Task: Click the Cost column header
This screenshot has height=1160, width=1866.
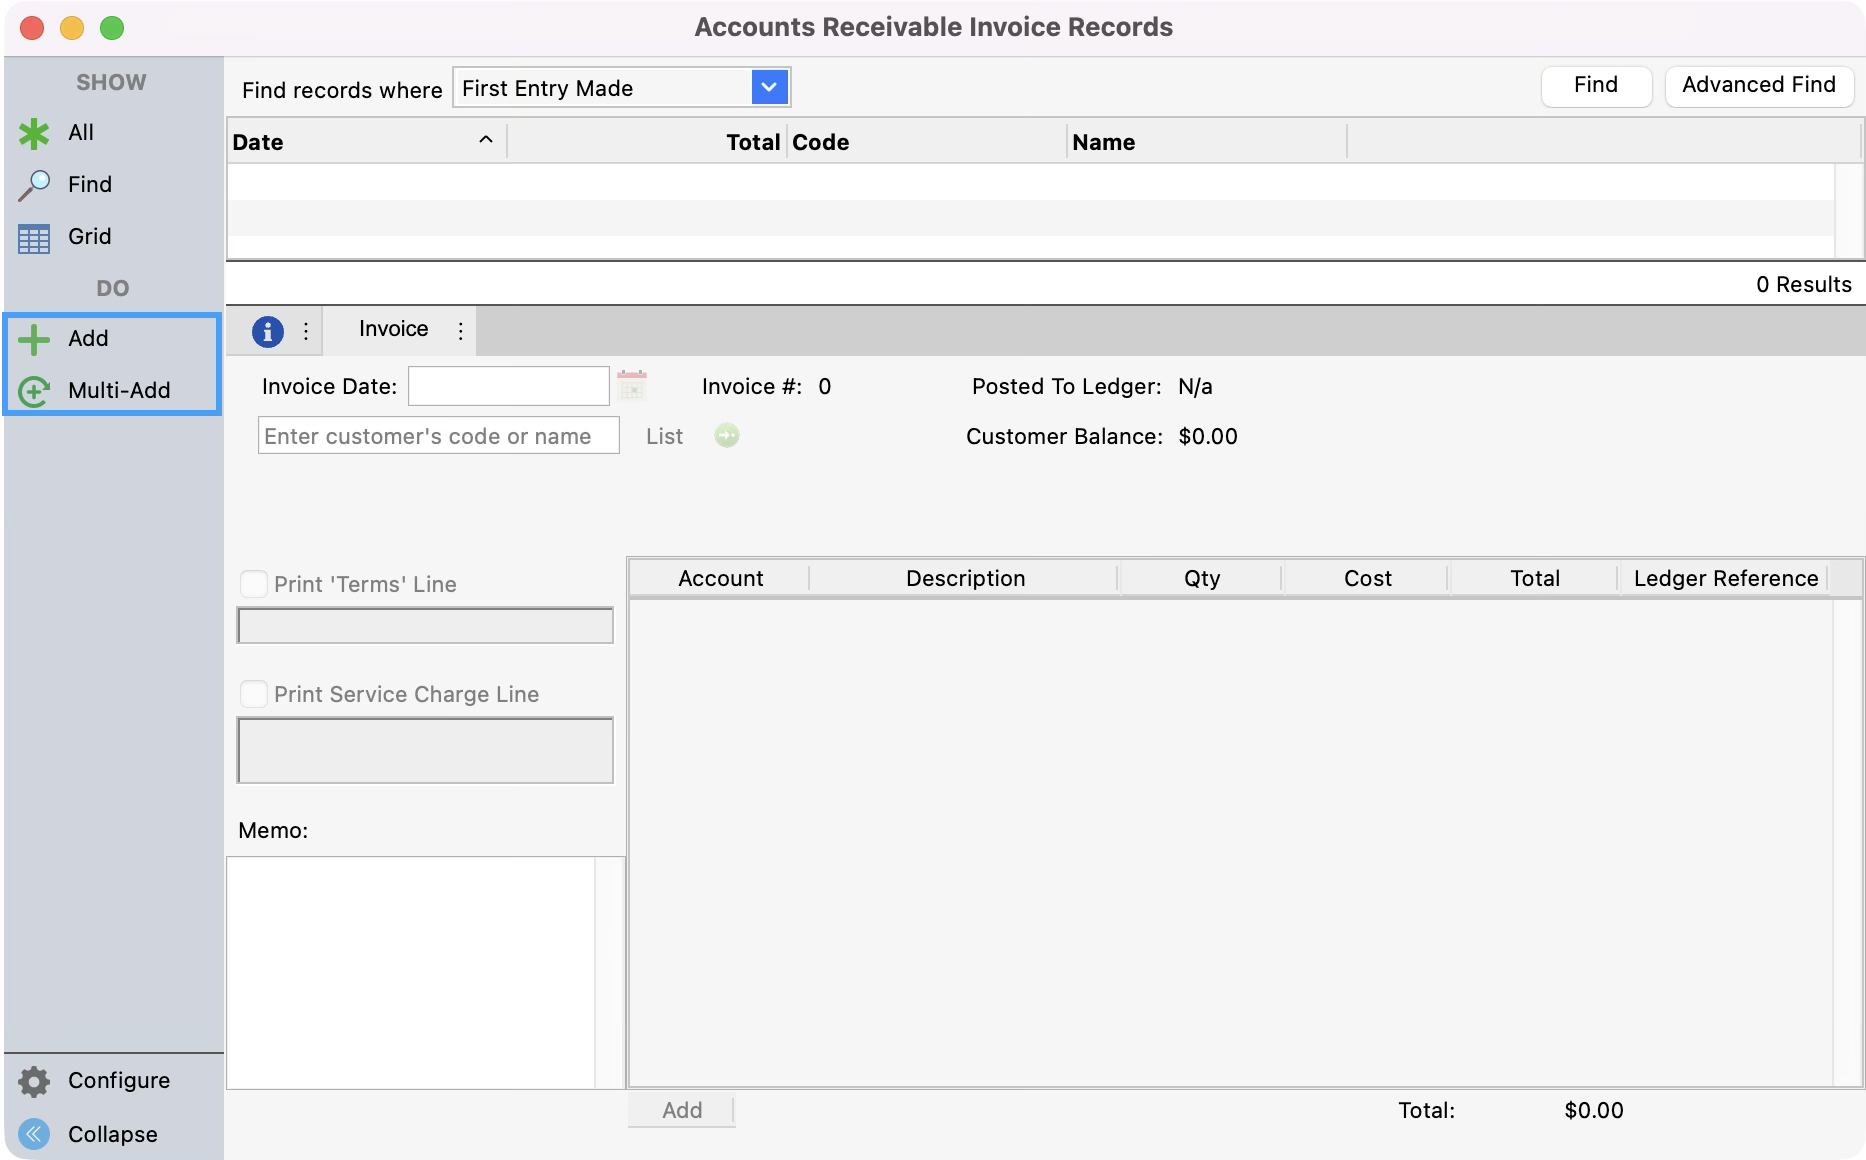Action: (1367, 578)
